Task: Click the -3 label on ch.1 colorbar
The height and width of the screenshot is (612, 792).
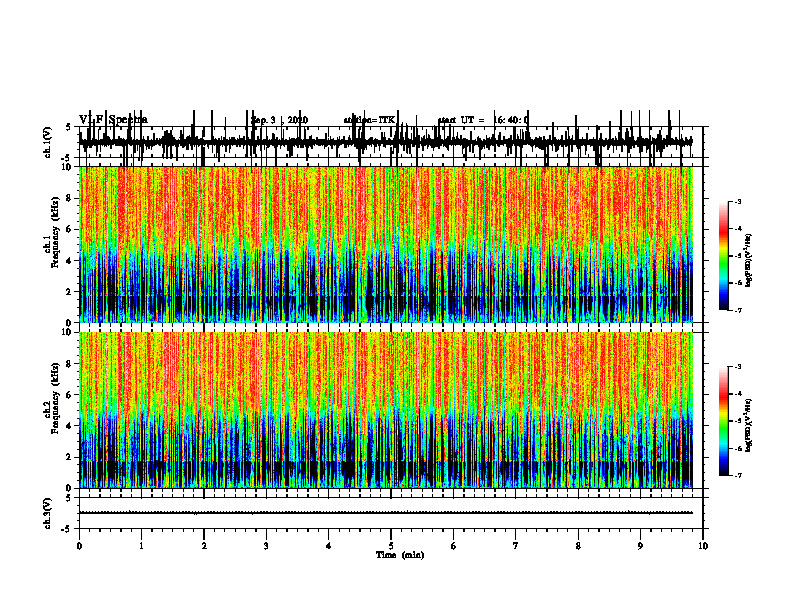Action: point(738,201)
